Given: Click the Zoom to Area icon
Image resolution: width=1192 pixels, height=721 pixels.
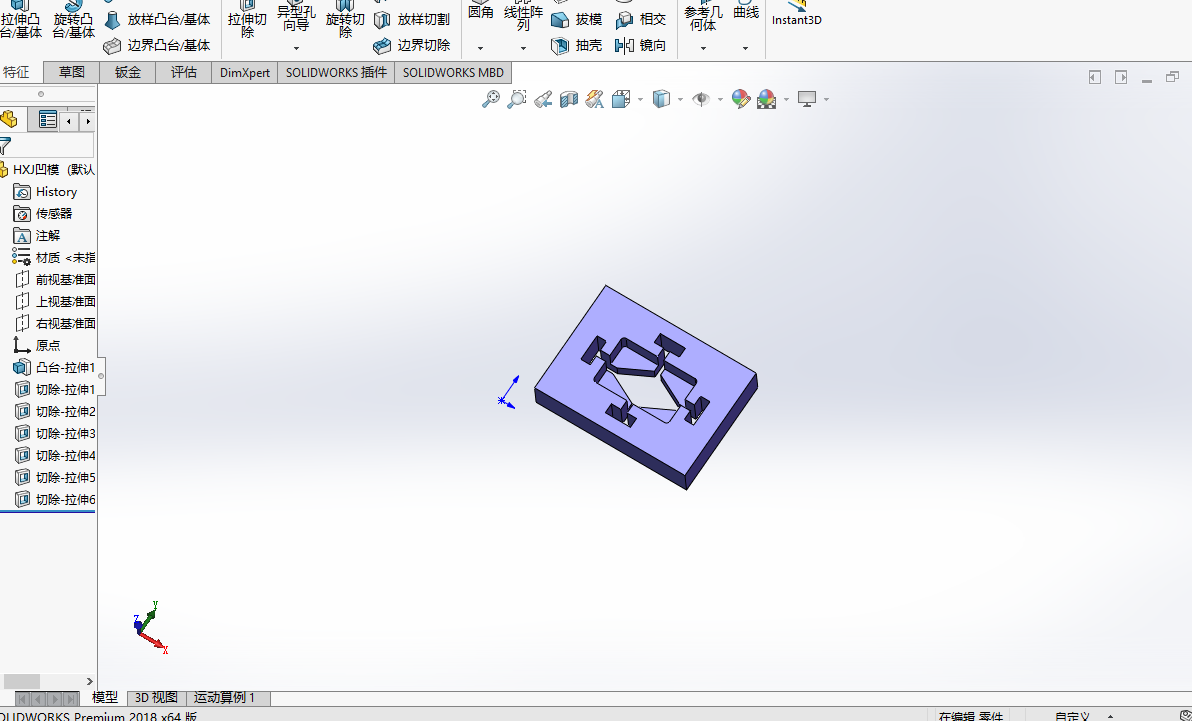Looking at the screenshot, I should click(x=517, y=99).
